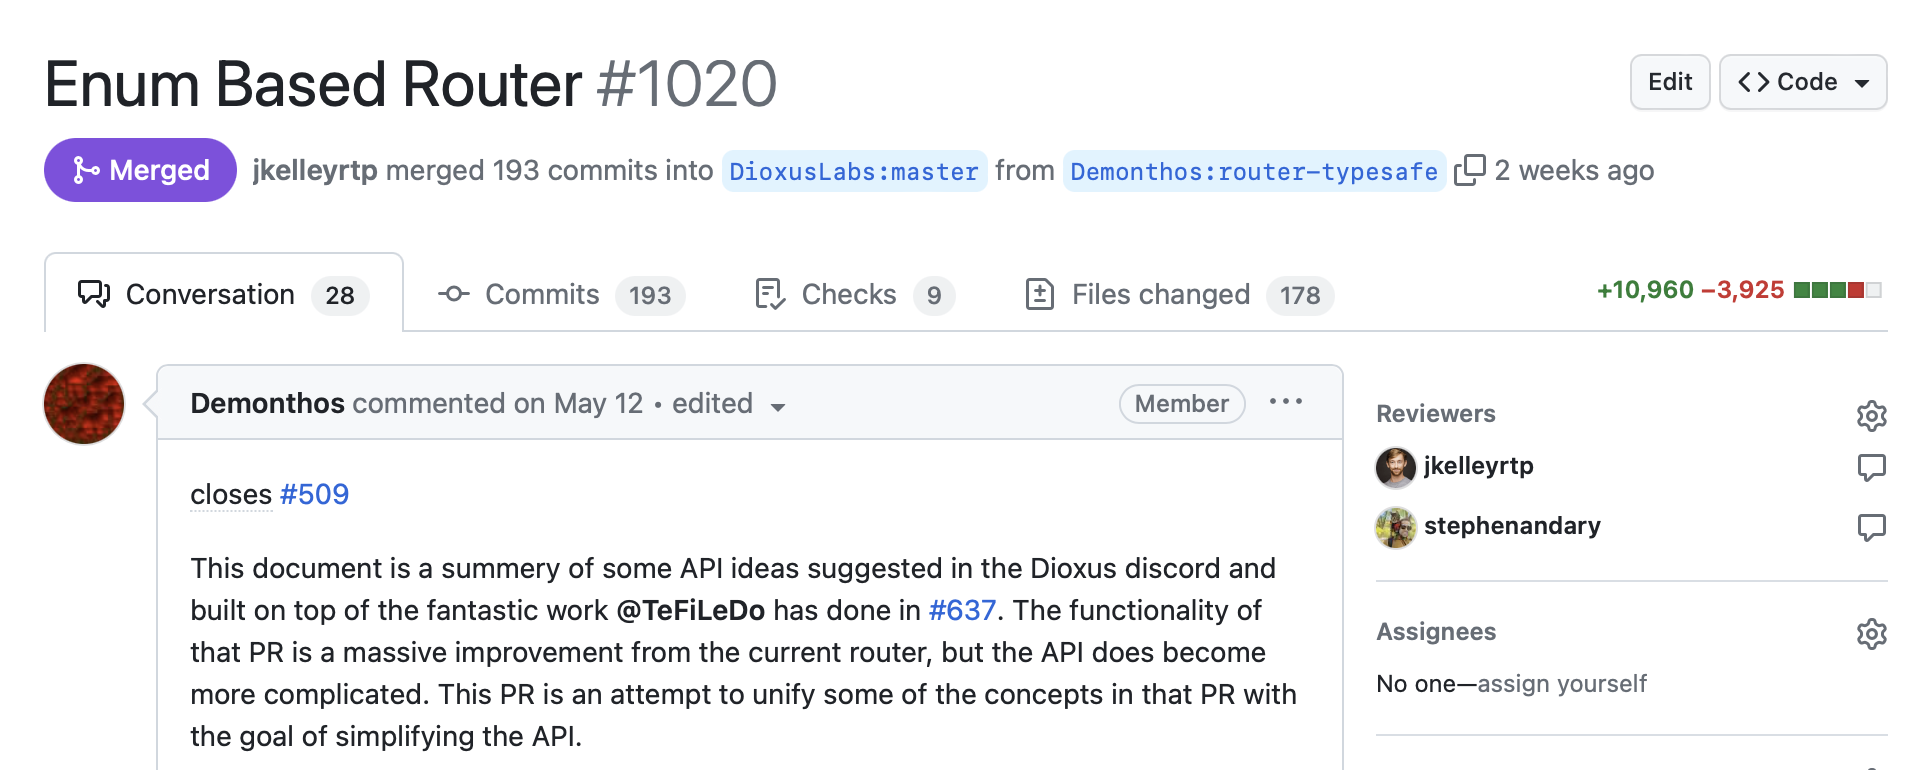Click Demonthos's avatar thumbnail
This screenshot has height=770, width=1926.
coord(83,404)
